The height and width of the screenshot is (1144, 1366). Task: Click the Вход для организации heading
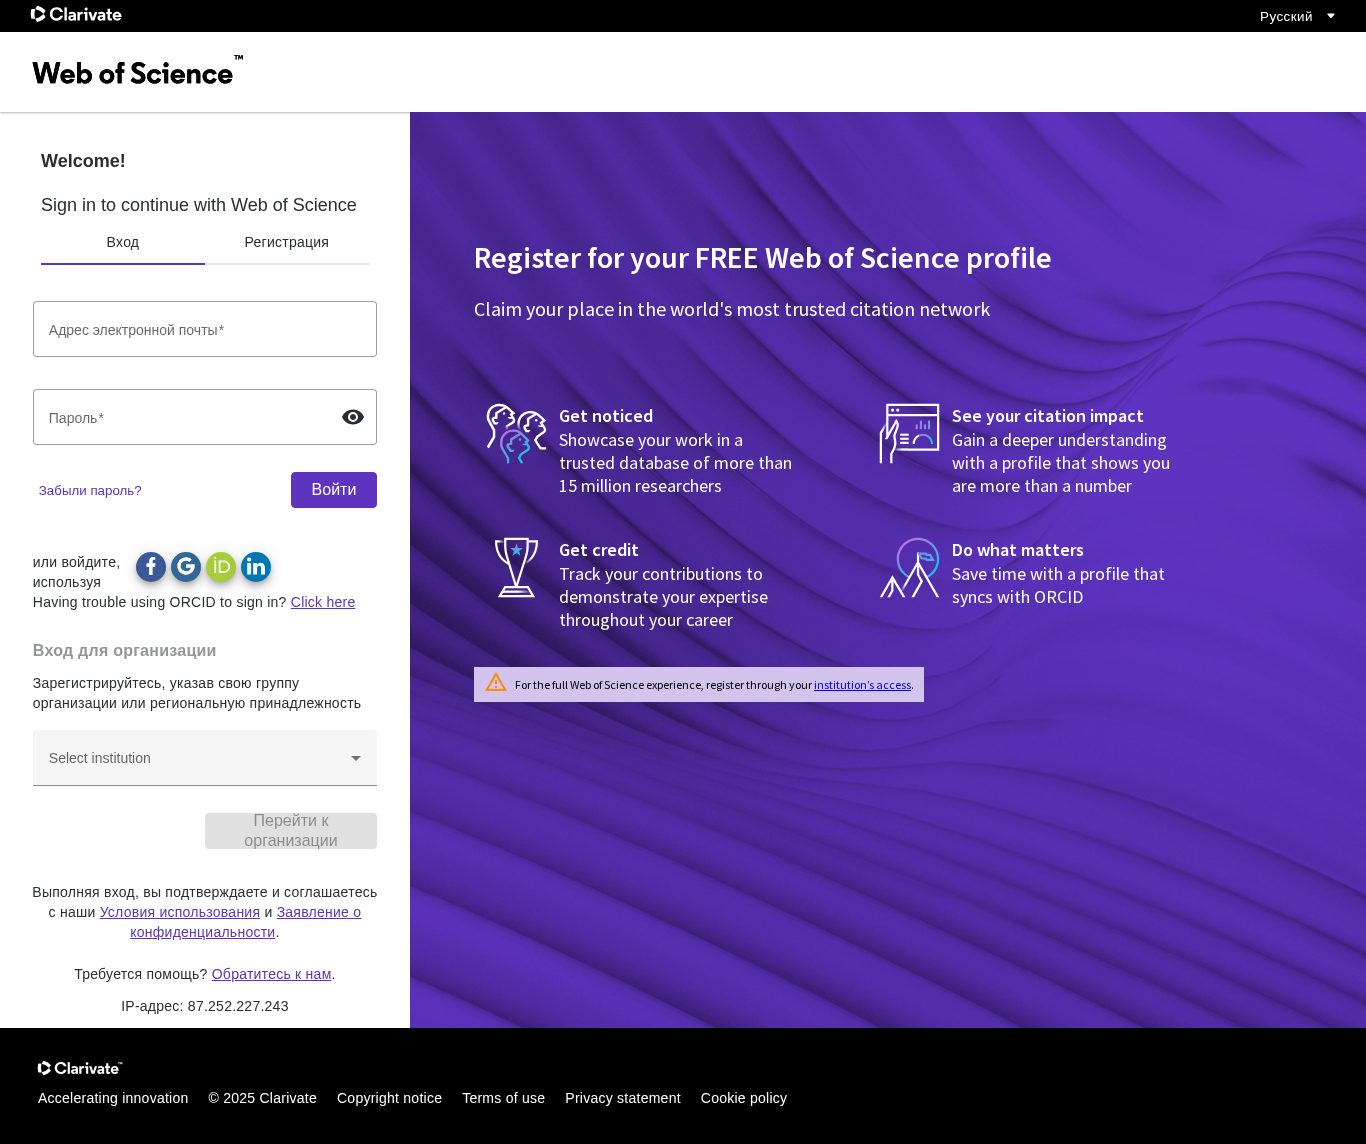124,650
